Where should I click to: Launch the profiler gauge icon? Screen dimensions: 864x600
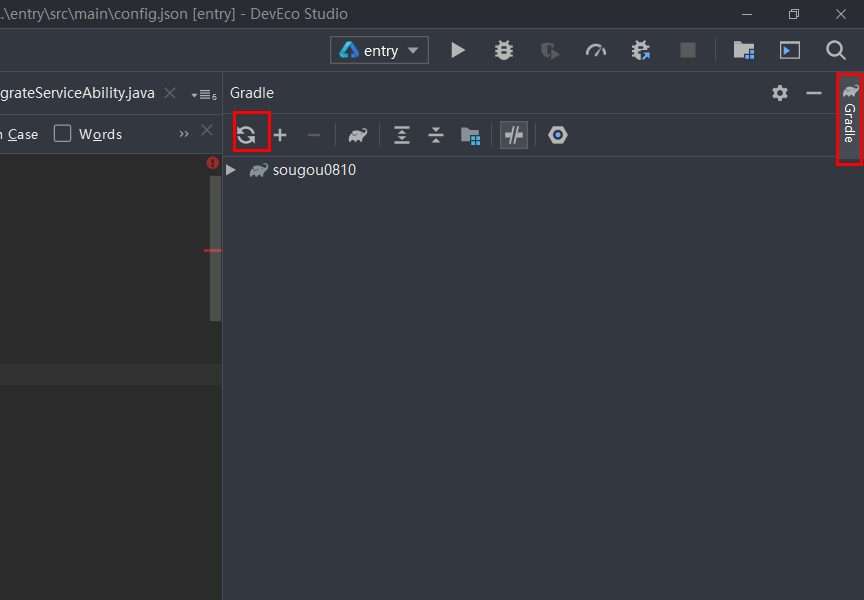(x=596, y=51)
